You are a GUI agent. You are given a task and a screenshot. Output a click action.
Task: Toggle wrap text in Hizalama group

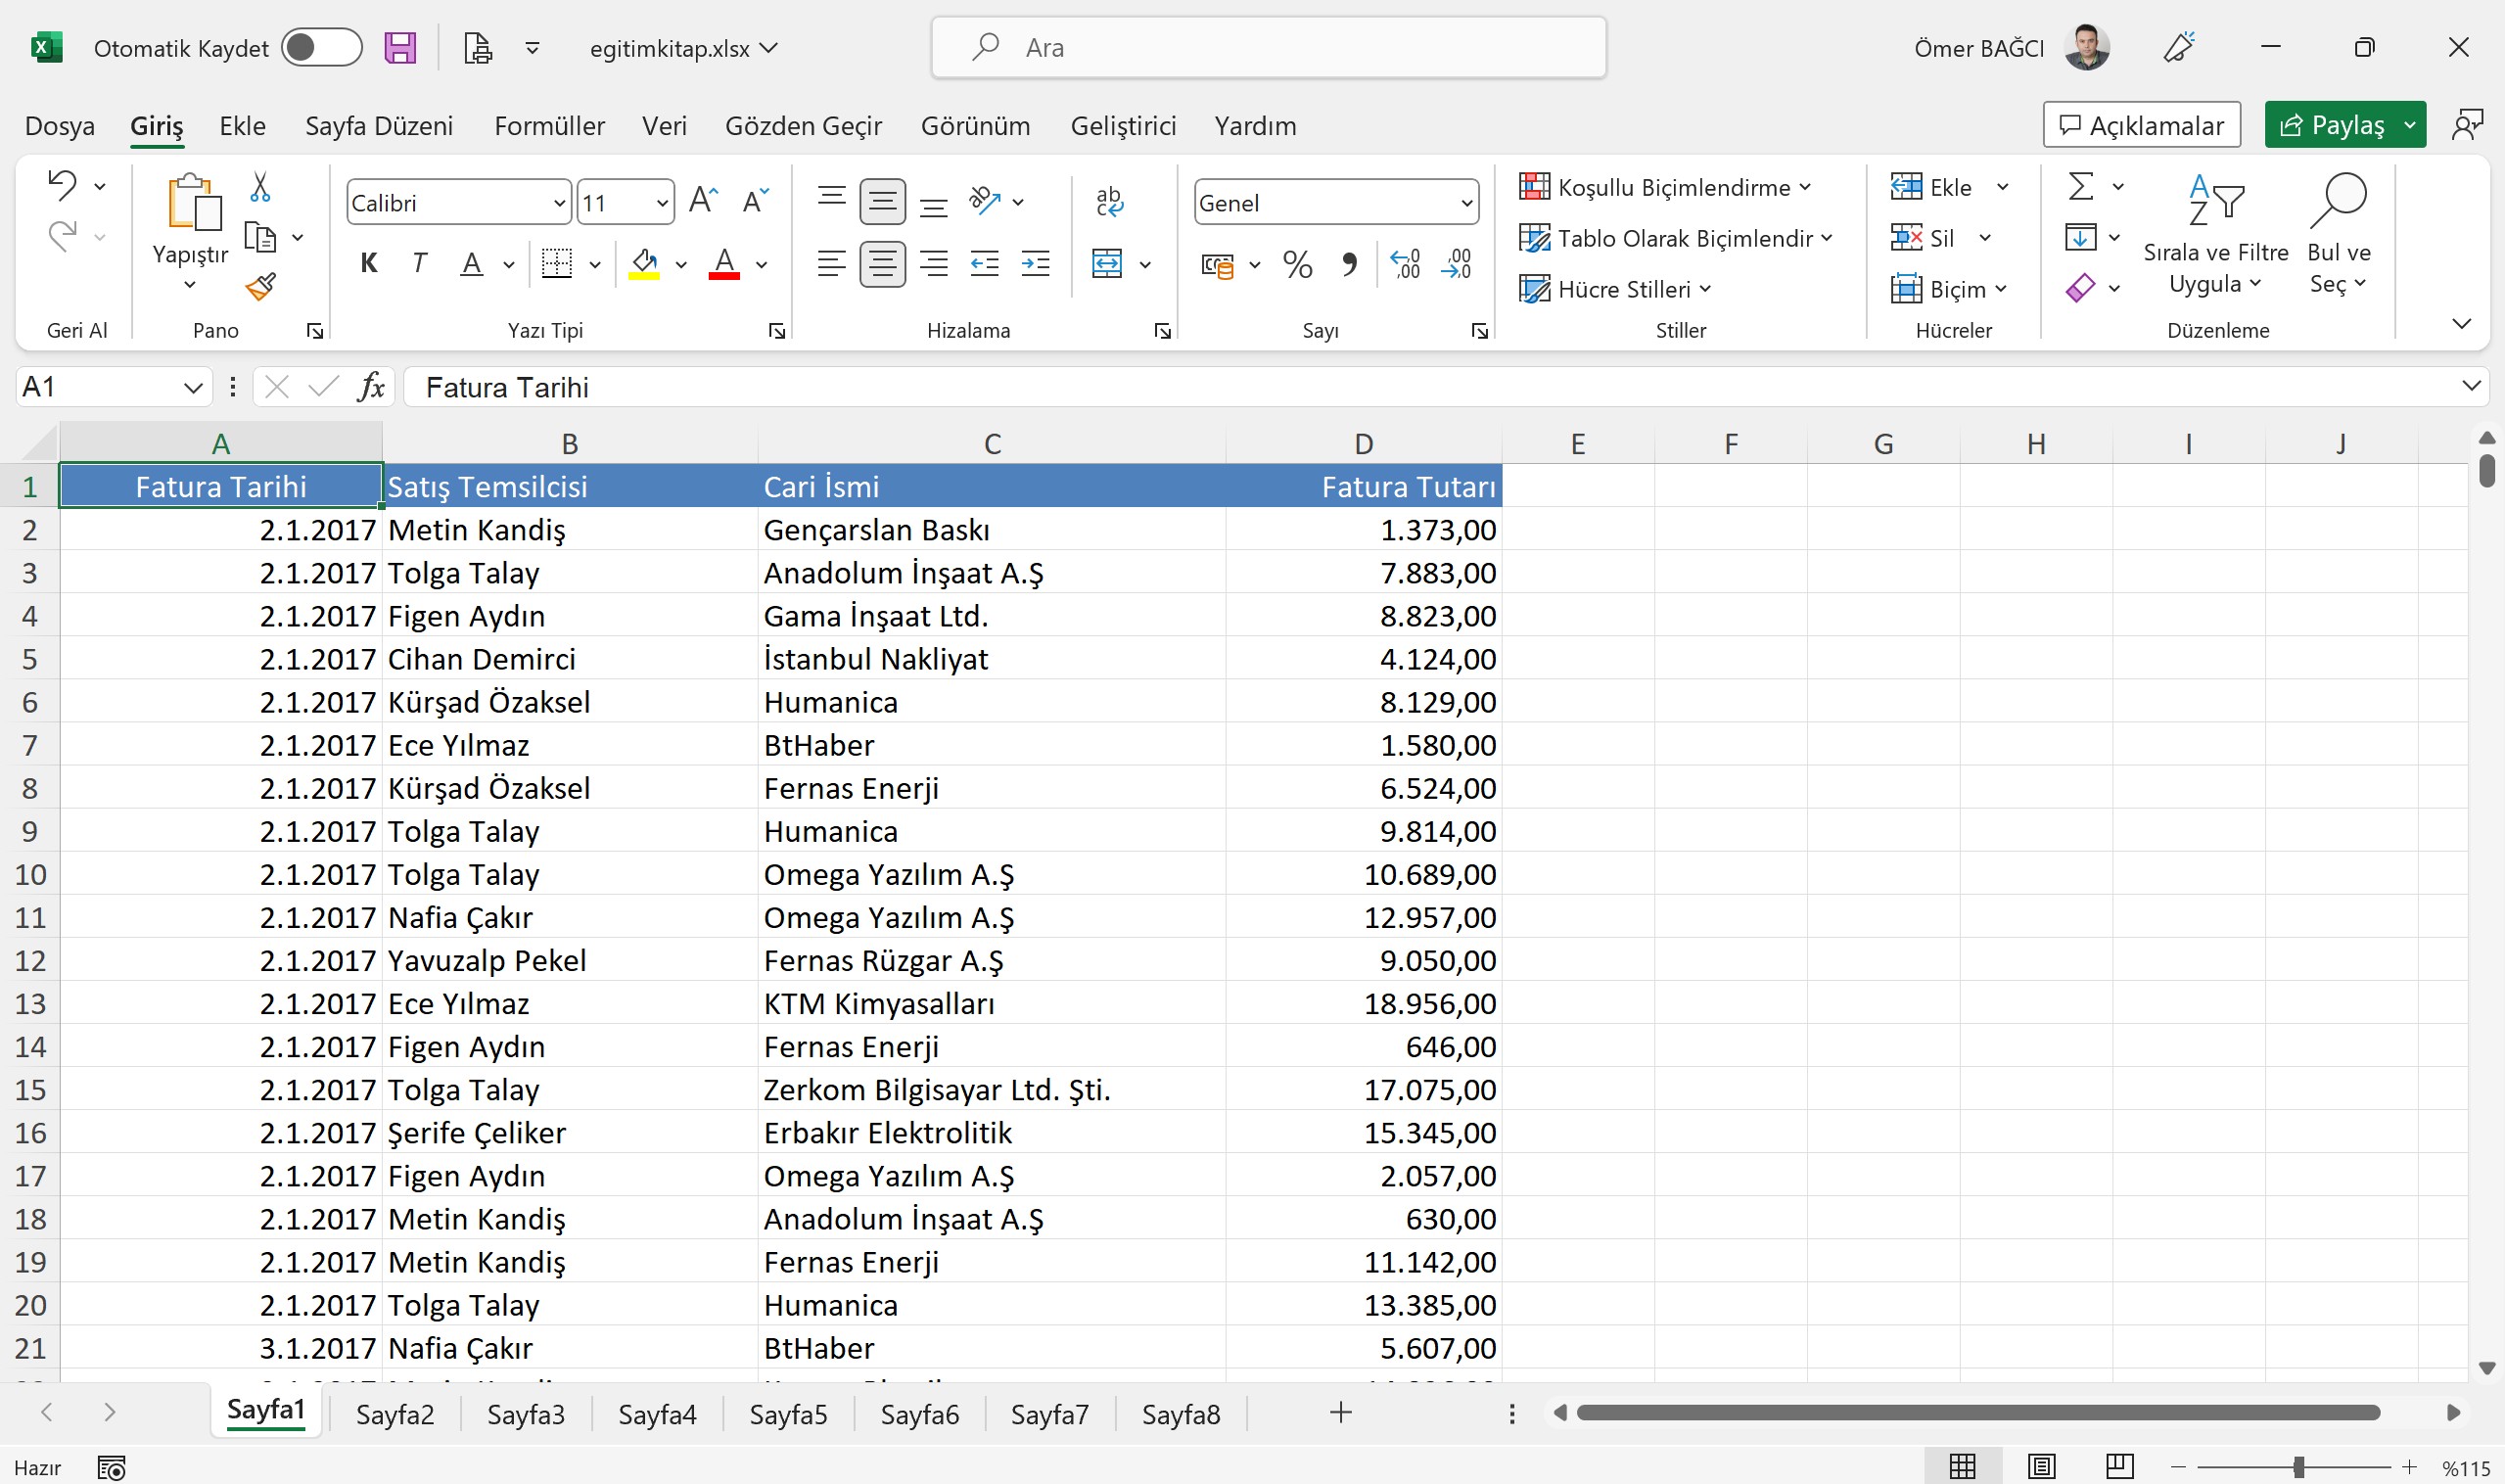(1109, 201)
